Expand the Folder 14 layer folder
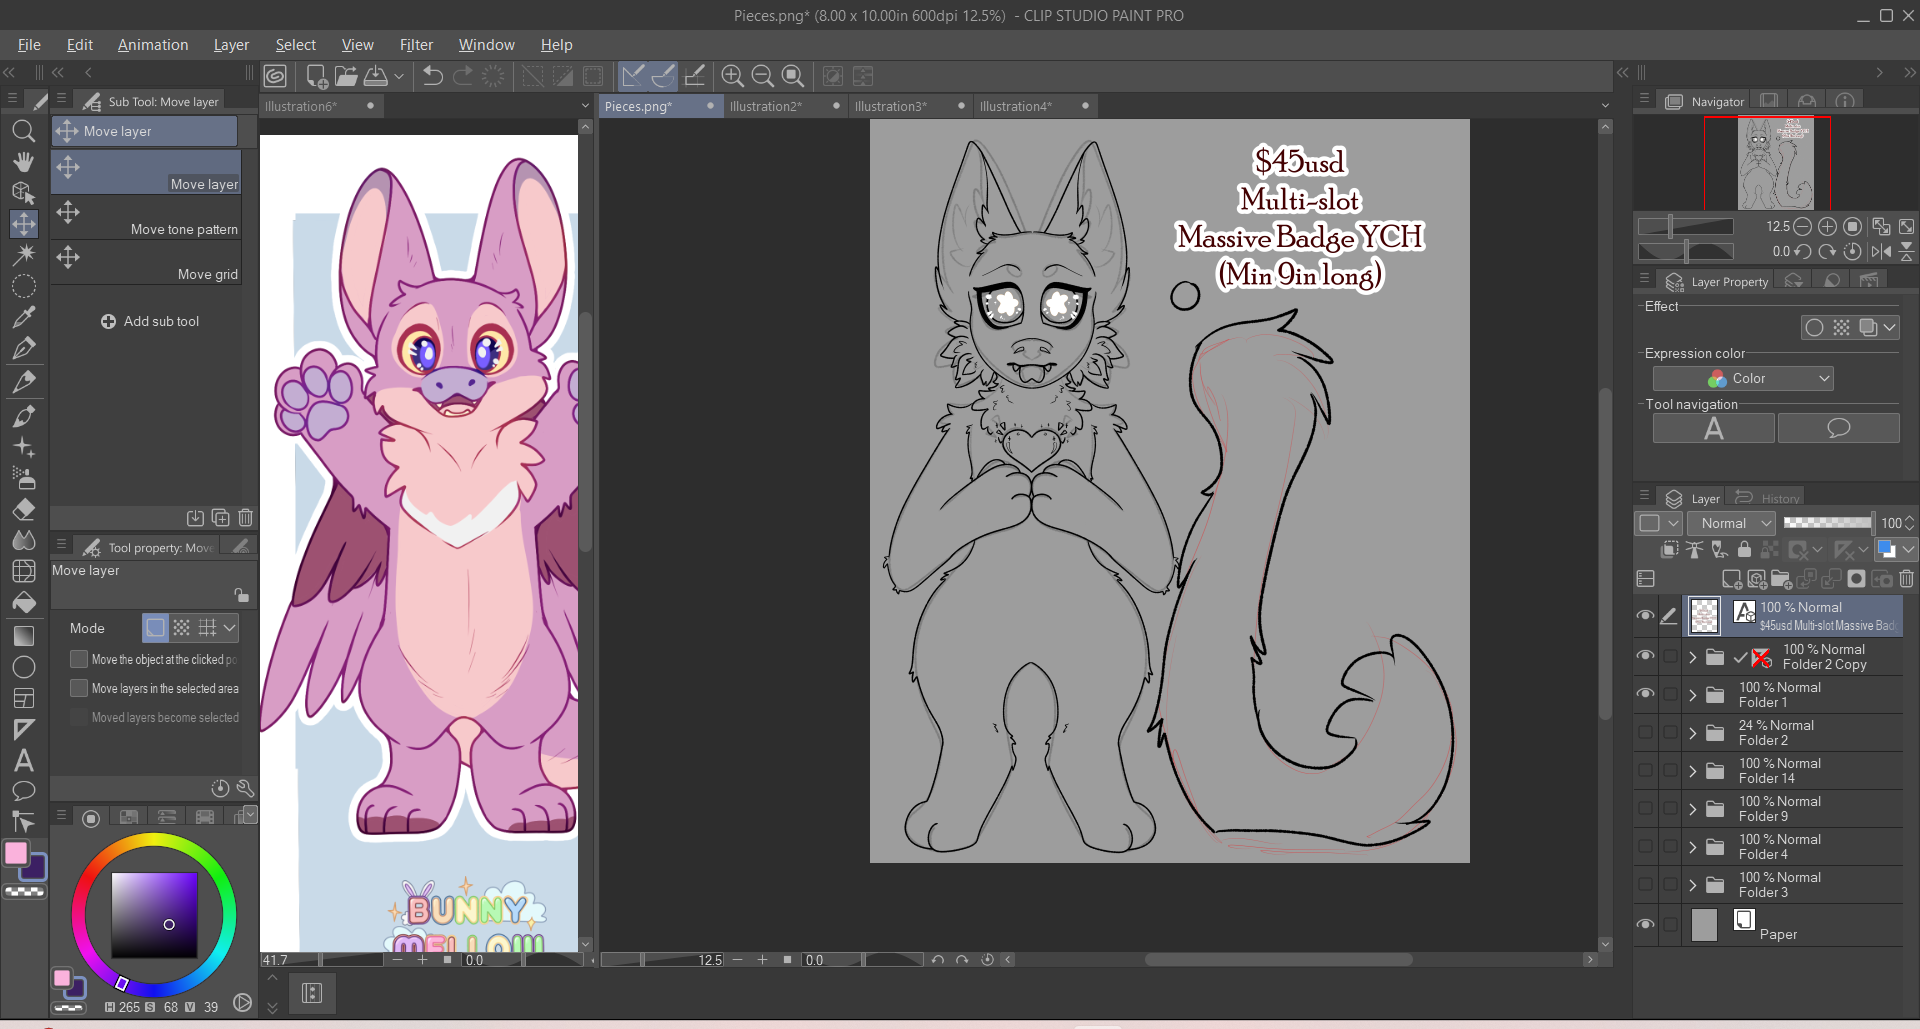The height and width of the screenshot is (1029, 1920). click(1693, 771)
